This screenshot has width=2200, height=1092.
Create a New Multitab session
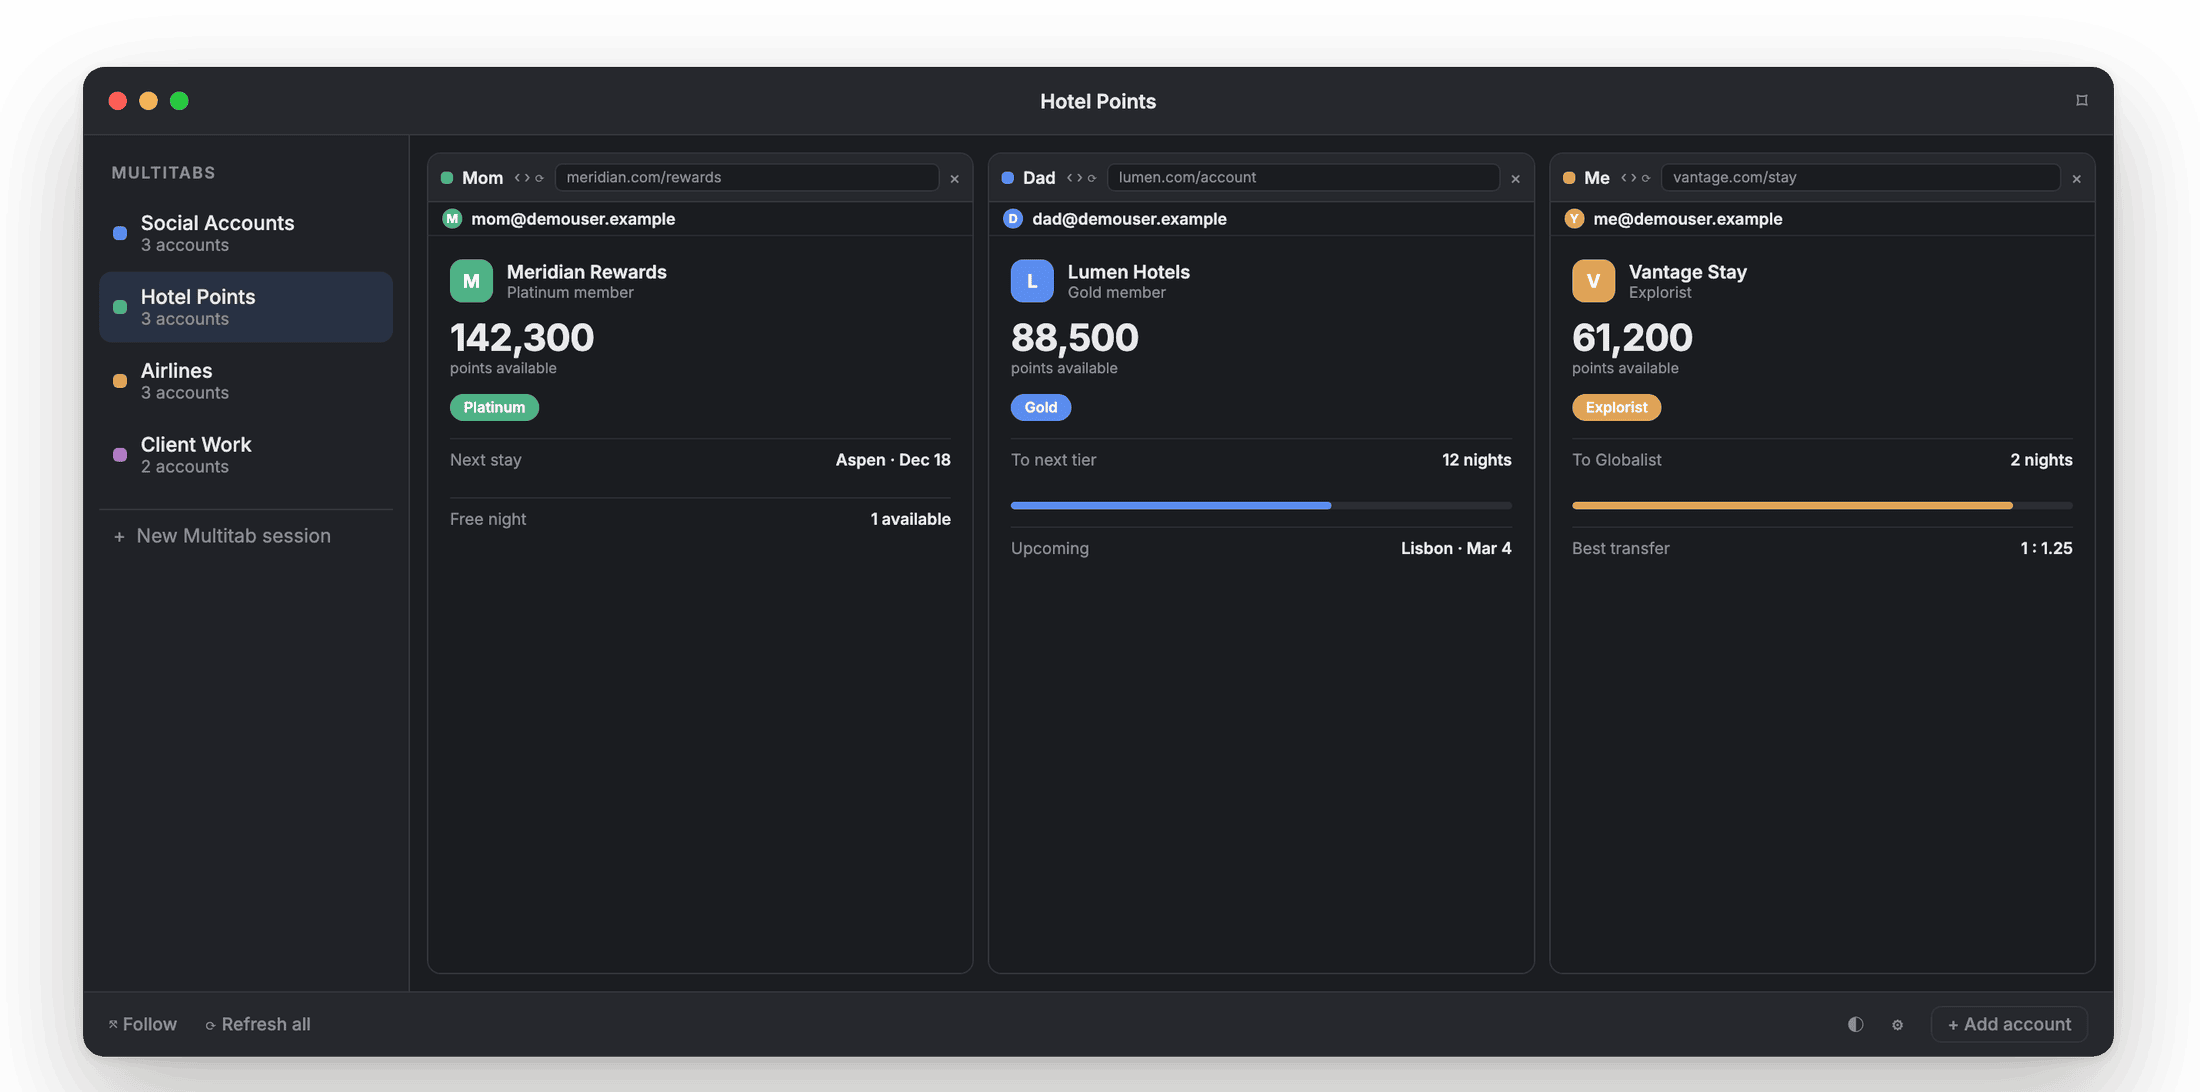tap(222, 536)
